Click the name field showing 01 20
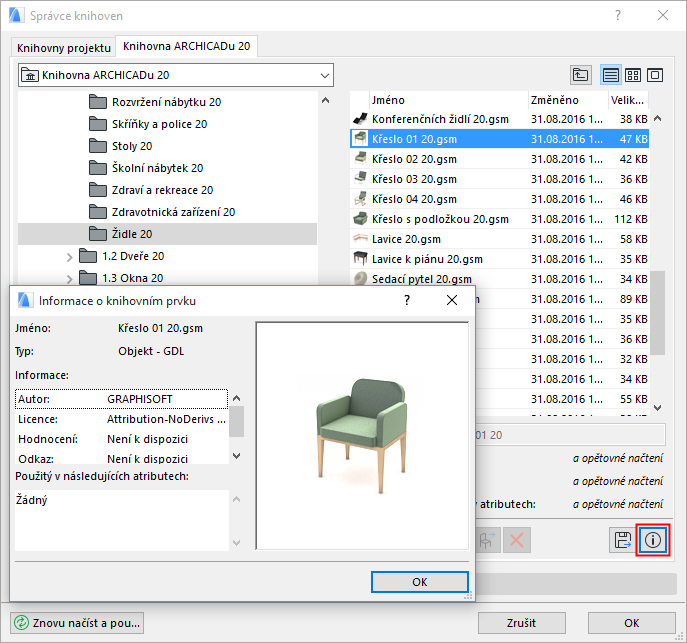687x643 pixels. pyautogui.click(x=570, y=435)
